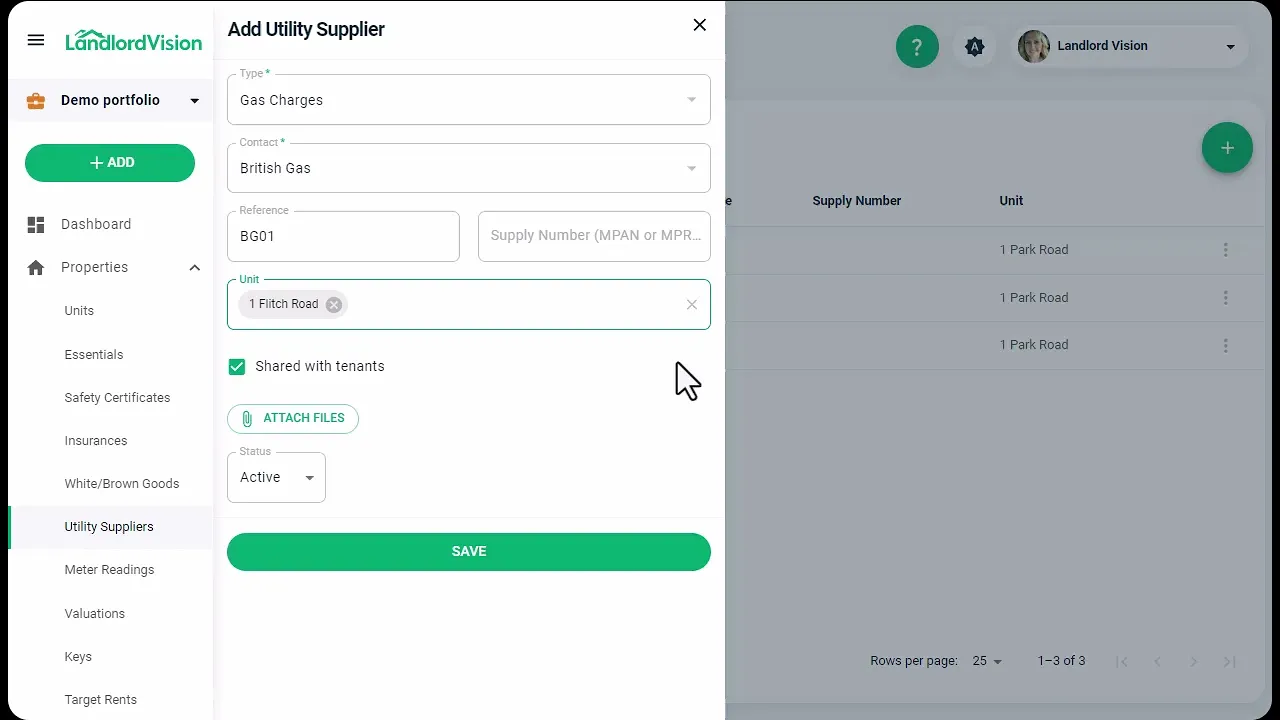
Task: Click the green help question mark icon
Action: (x=917, y=46)
